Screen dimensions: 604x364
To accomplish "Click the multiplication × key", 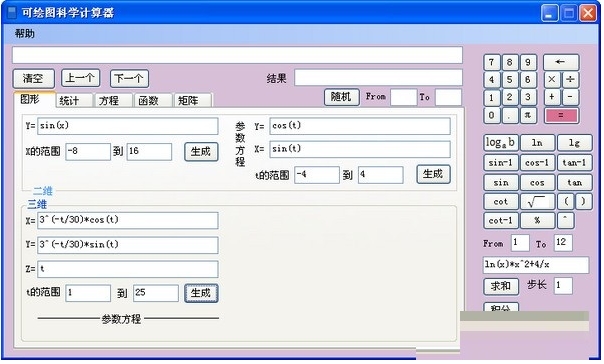I will click(x=552, y=80).
